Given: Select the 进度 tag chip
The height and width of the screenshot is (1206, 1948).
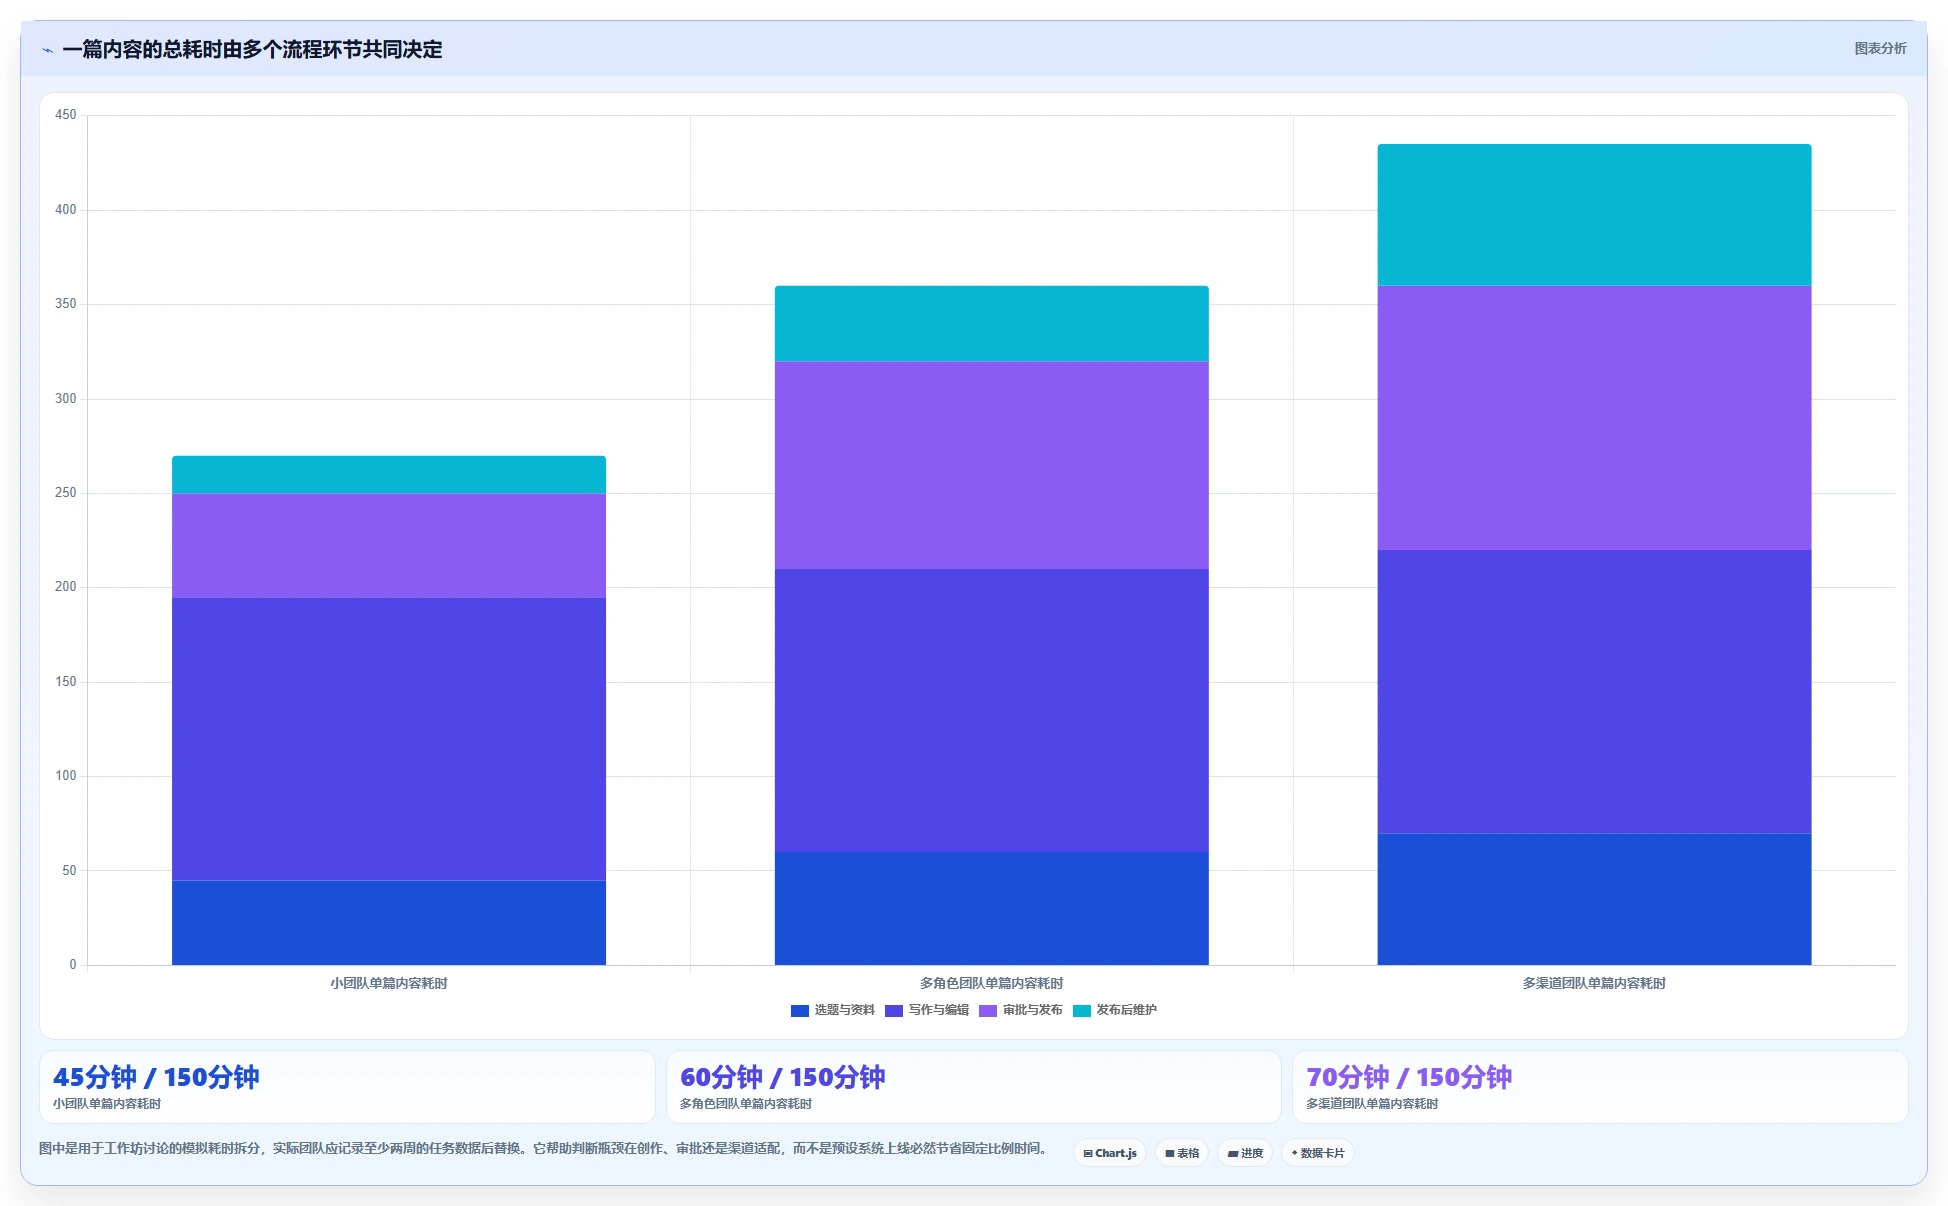Looking at the screenshot, I should click(1245, 1153).
